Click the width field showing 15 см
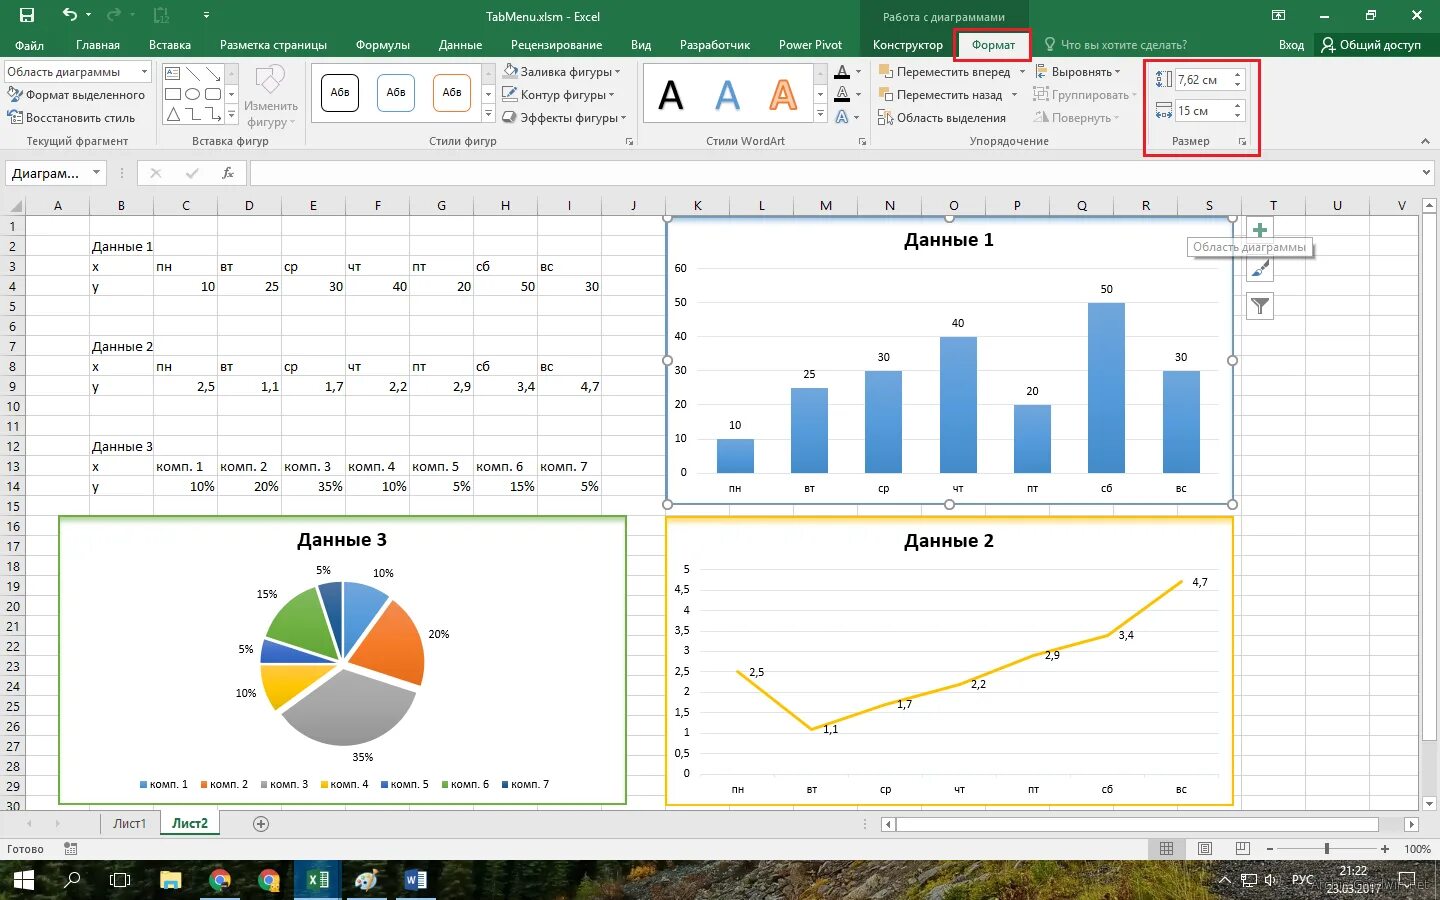Viewport: 1440px width, 900px height. [x=1203, y=111]
